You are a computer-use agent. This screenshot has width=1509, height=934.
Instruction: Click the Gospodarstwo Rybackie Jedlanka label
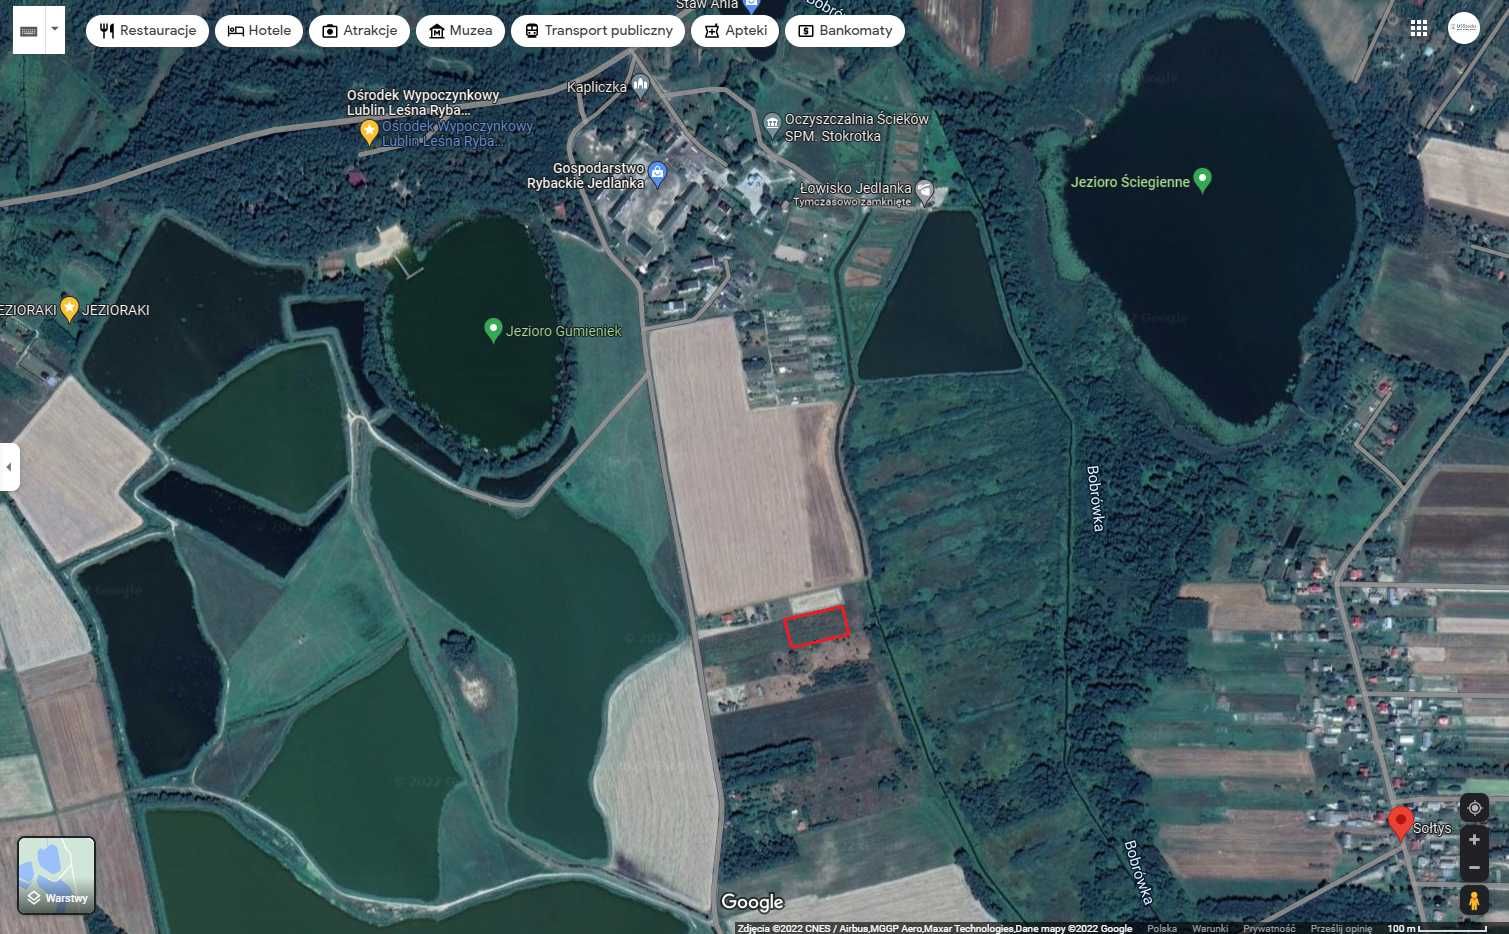[x=586, y=176]
